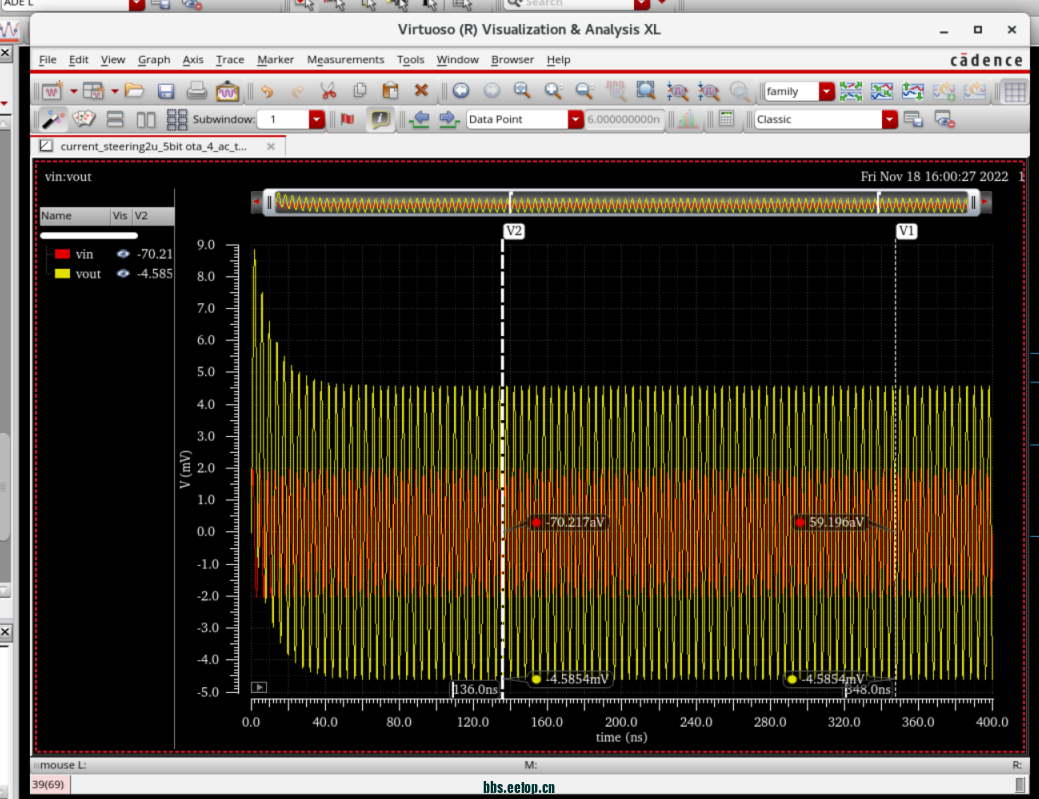Click the new graph window icon
Viewport: 1039px width, 799px height.
click(52, 91)
